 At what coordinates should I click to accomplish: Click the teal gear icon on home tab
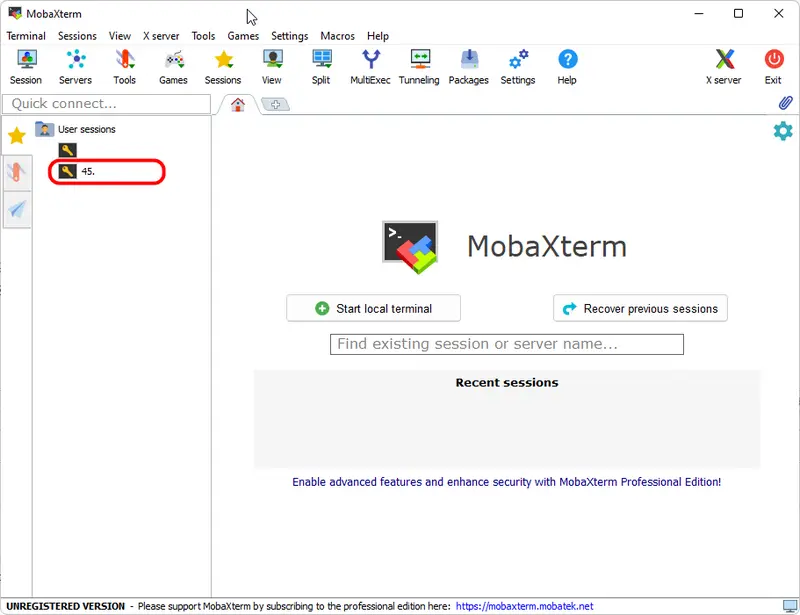coord(783,131)
